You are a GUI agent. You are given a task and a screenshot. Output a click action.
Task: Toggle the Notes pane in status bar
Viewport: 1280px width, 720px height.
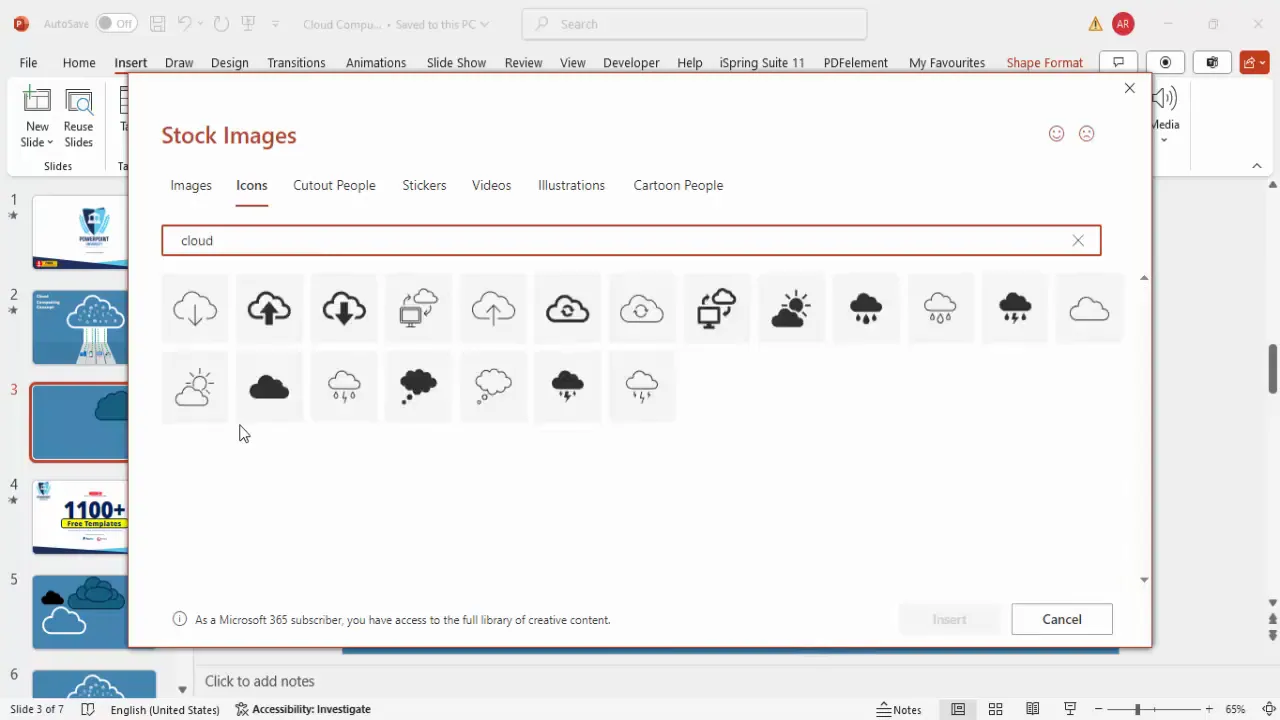click(899, 709)
